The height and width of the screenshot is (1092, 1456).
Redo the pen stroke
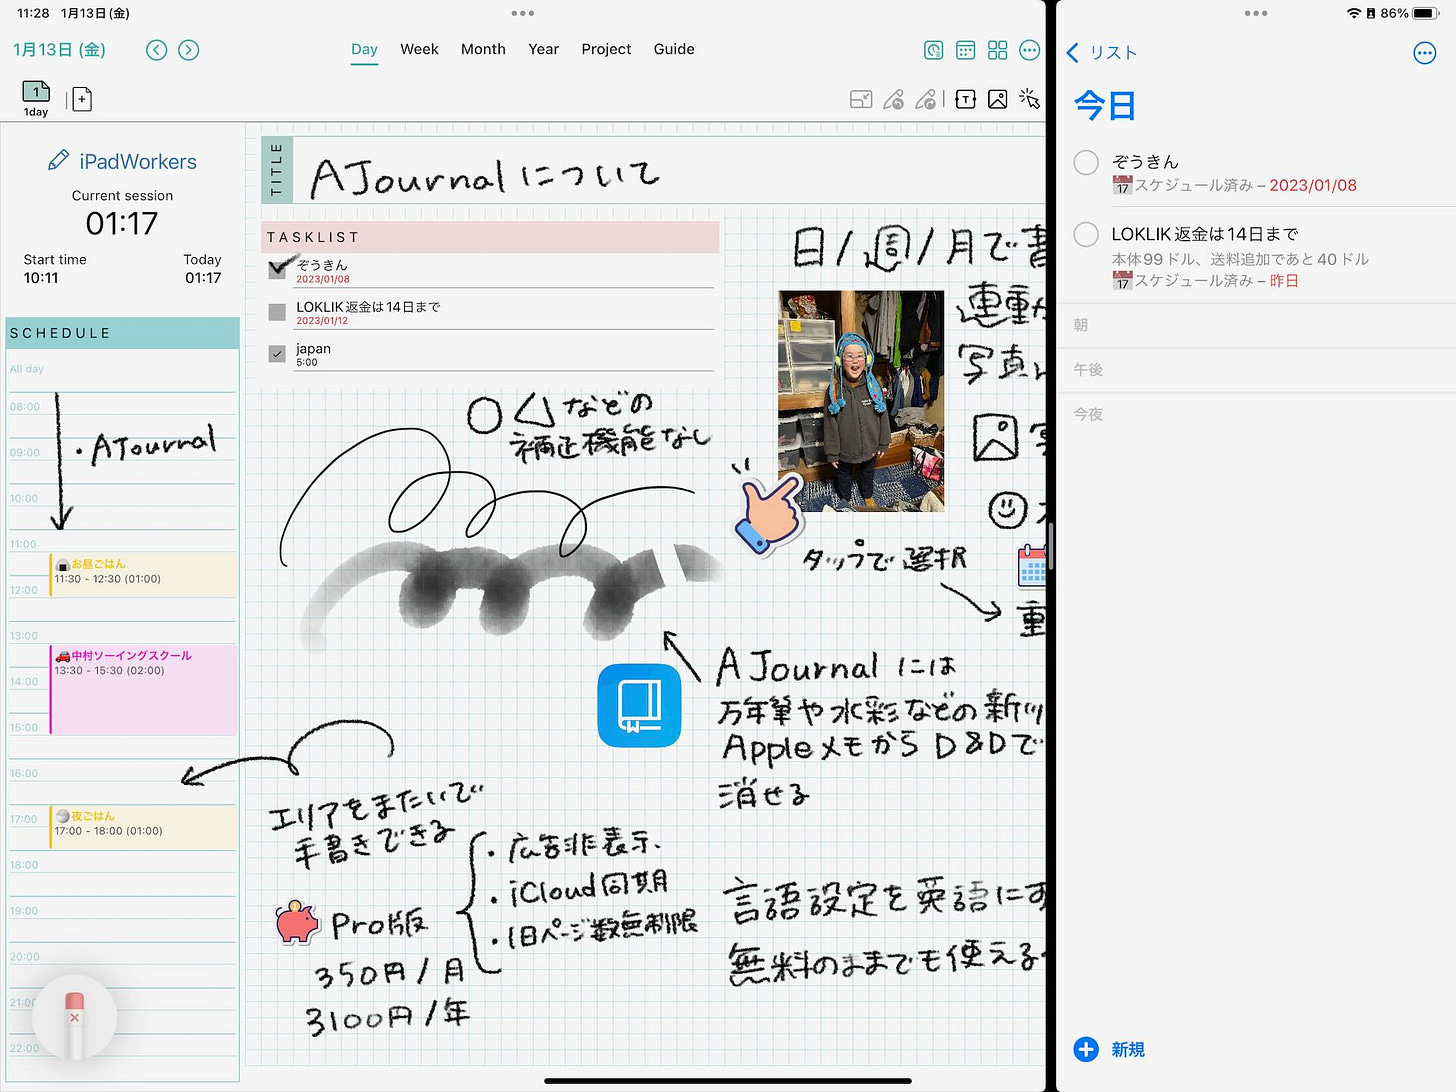pos(927,99)
